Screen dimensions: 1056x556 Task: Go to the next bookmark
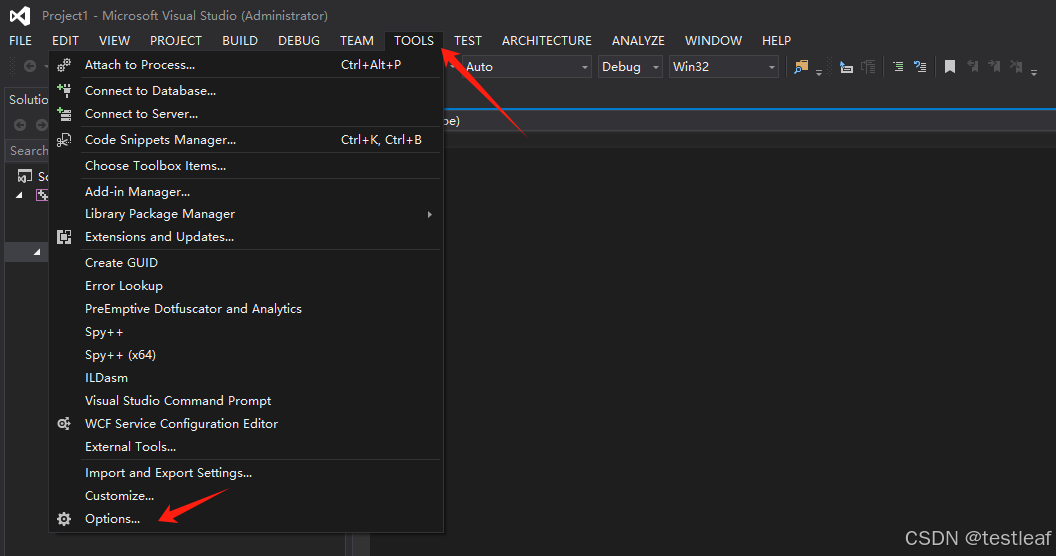(x=994, y=67)
